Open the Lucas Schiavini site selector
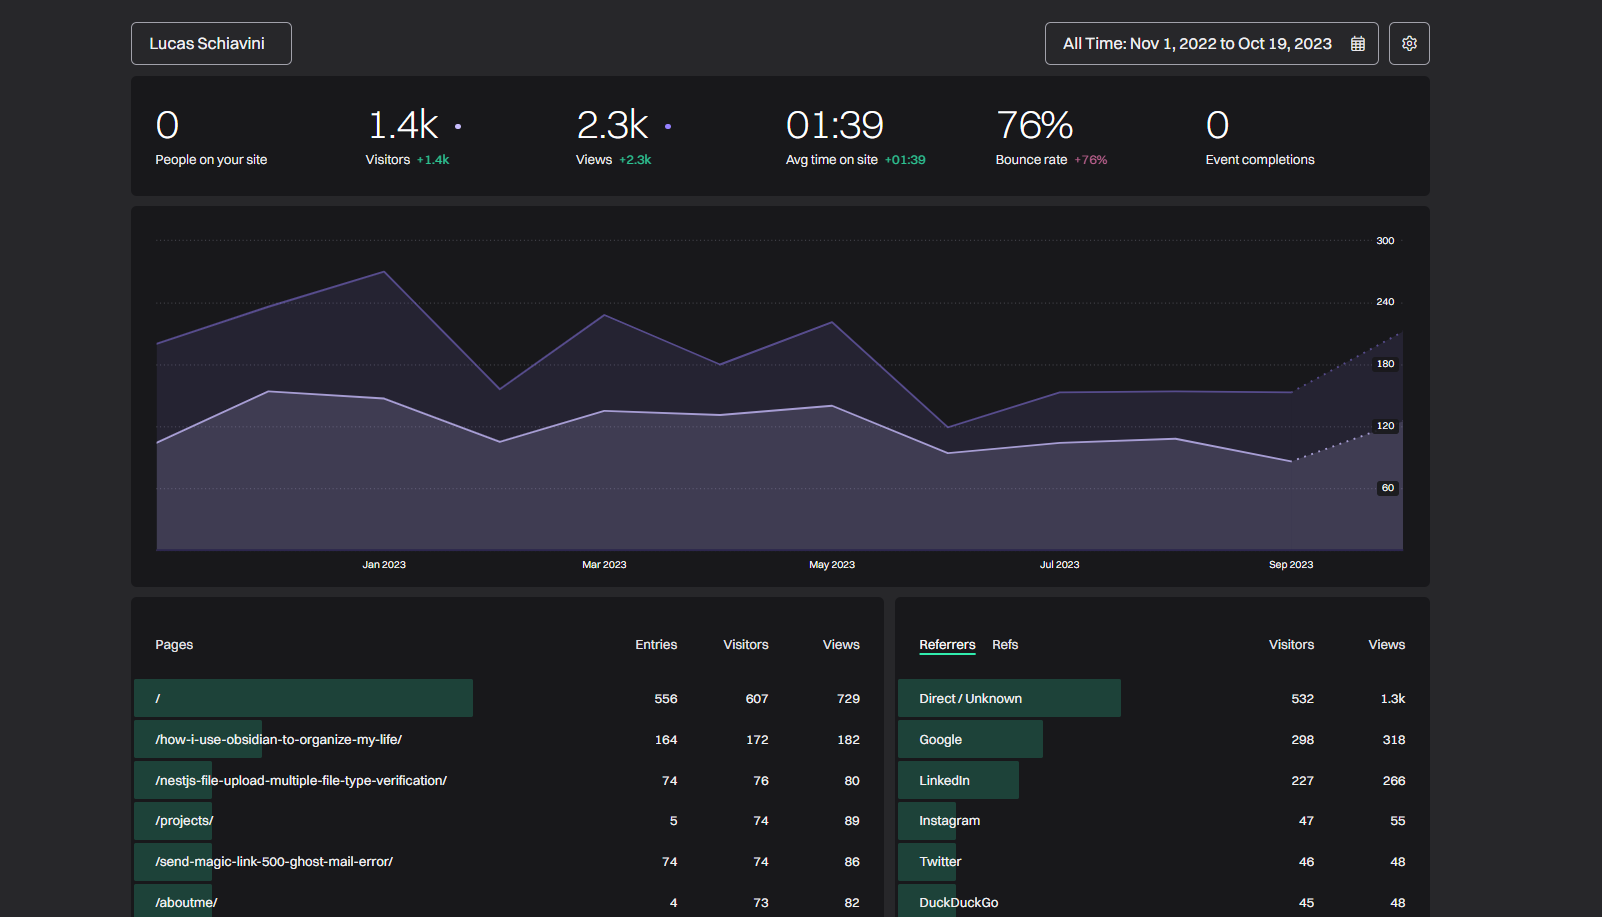 point(211,44)
